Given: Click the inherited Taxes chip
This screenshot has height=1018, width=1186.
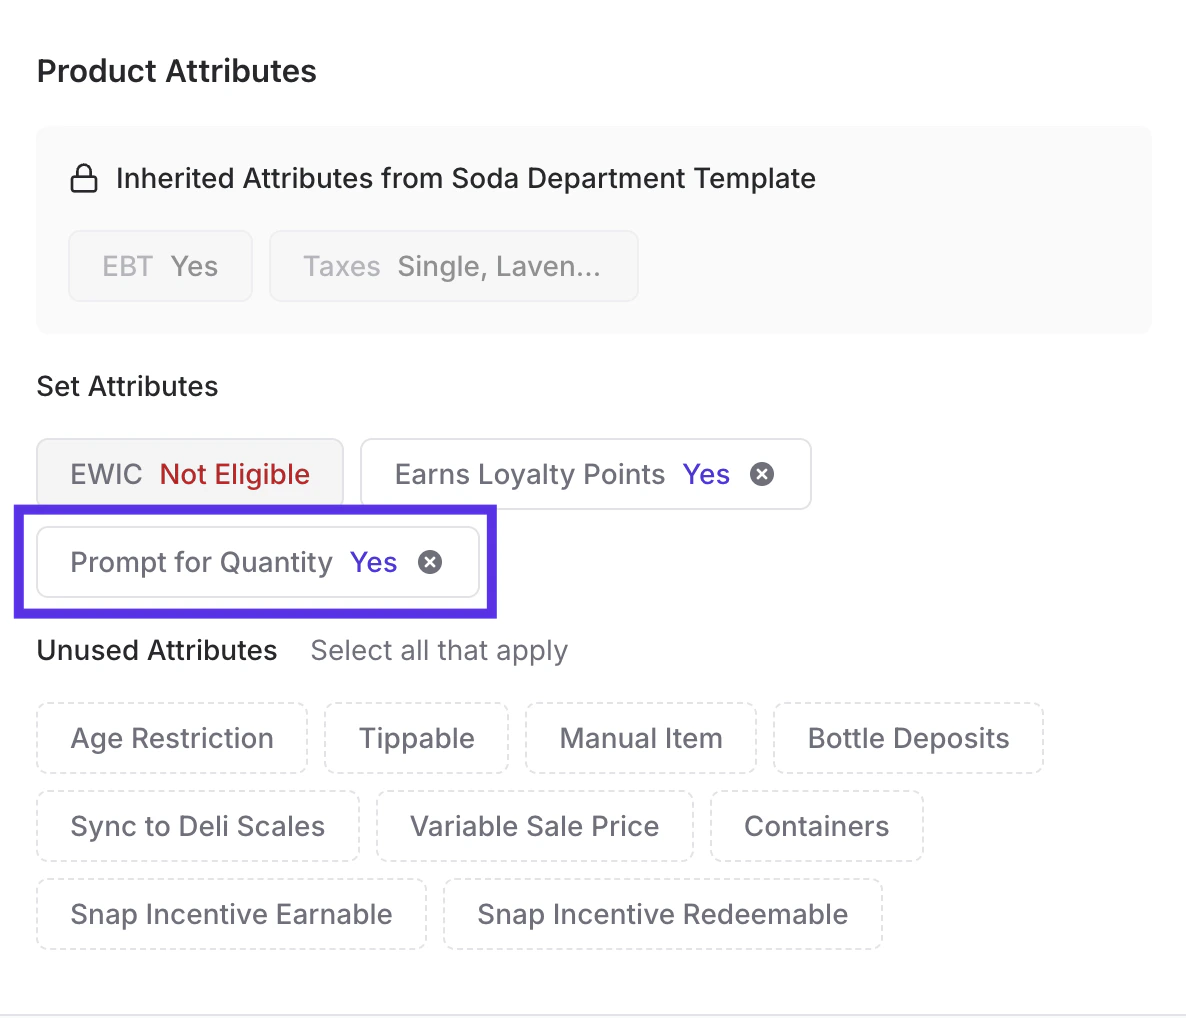Looking at the screenshot, I should pyautogui.click(x=453, y=267).
